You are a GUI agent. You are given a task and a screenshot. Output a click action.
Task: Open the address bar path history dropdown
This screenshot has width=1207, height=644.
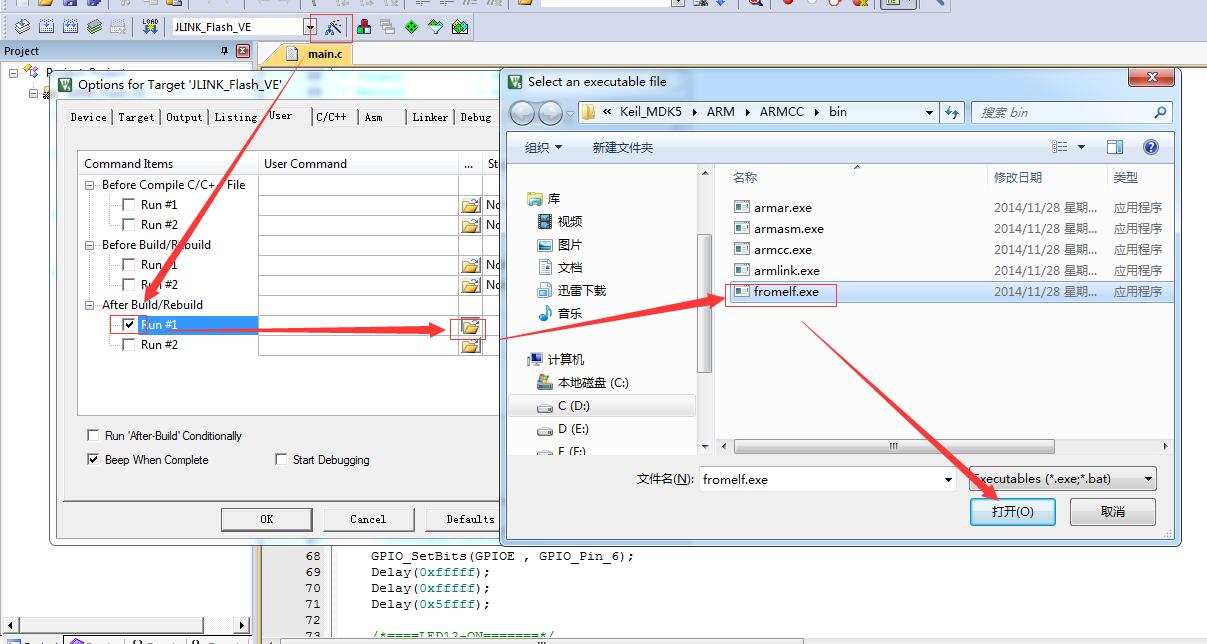(x=929, y=113)
